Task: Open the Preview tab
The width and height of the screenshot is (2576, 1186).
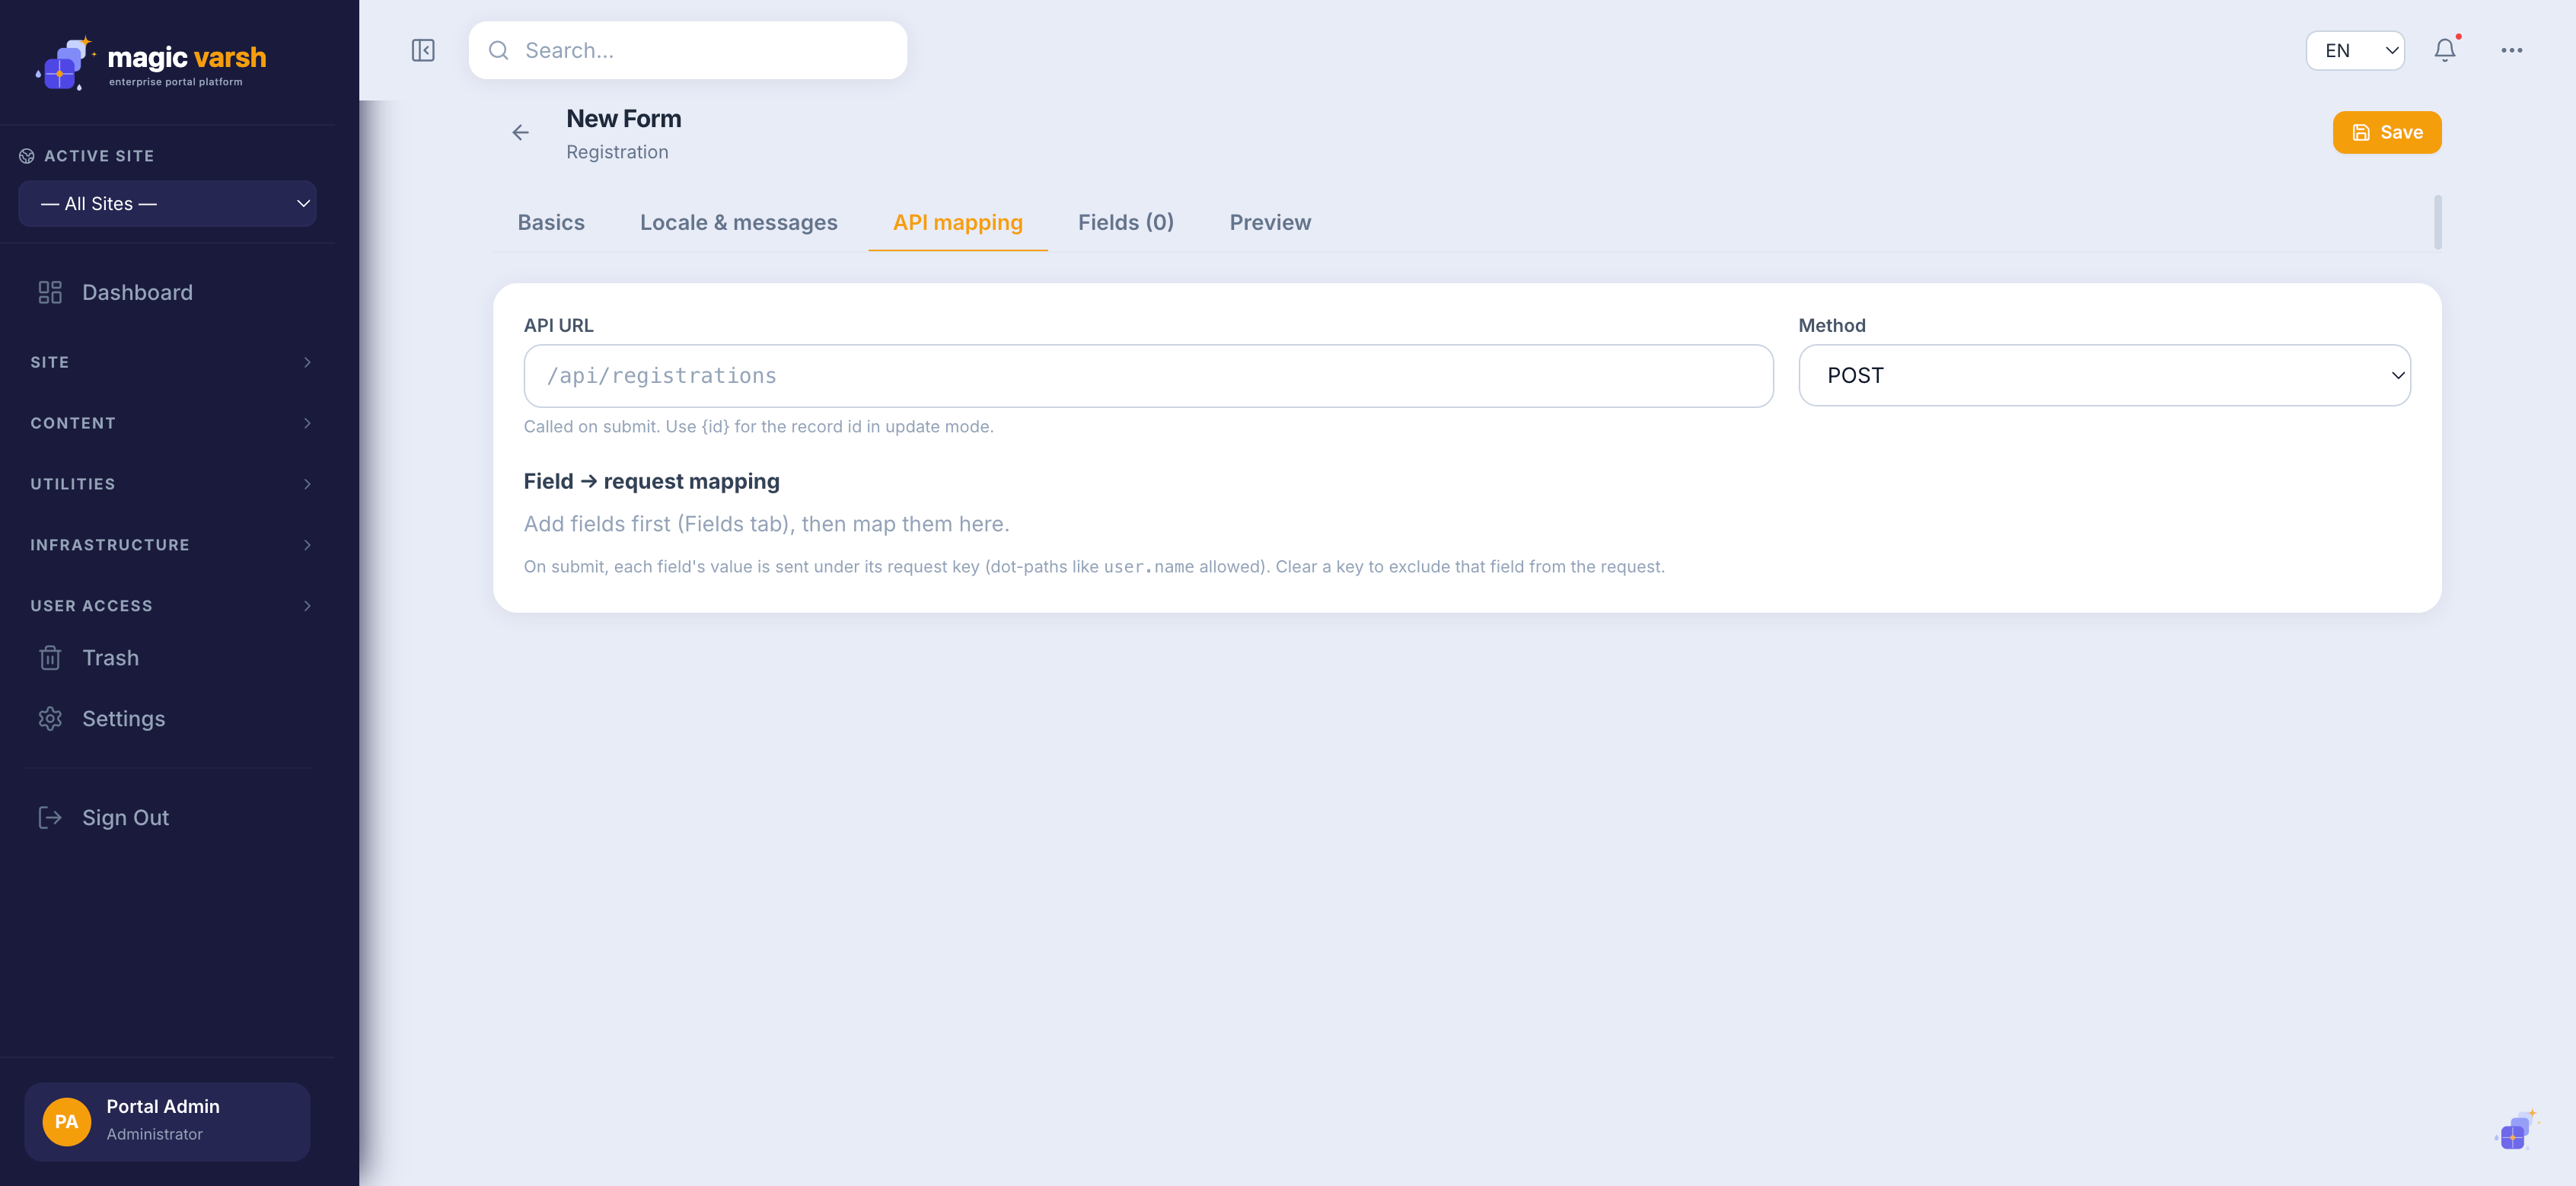Action: (x=1270, y=223)
